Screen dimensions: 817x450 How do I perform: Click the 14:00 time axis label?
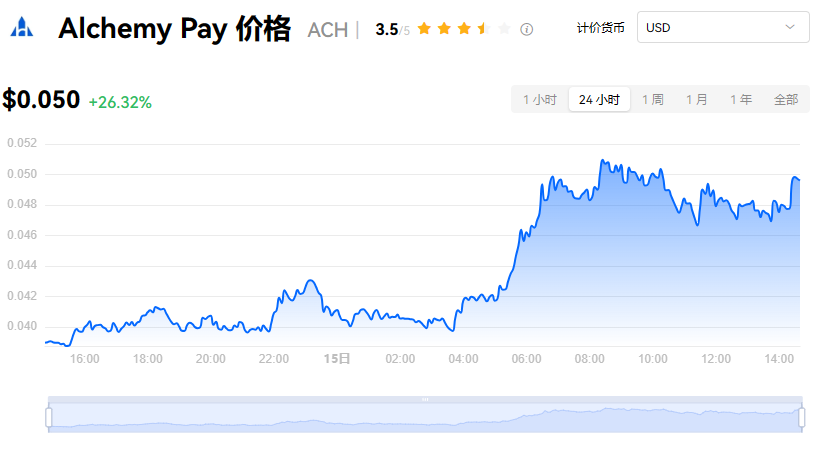[779, 358]
